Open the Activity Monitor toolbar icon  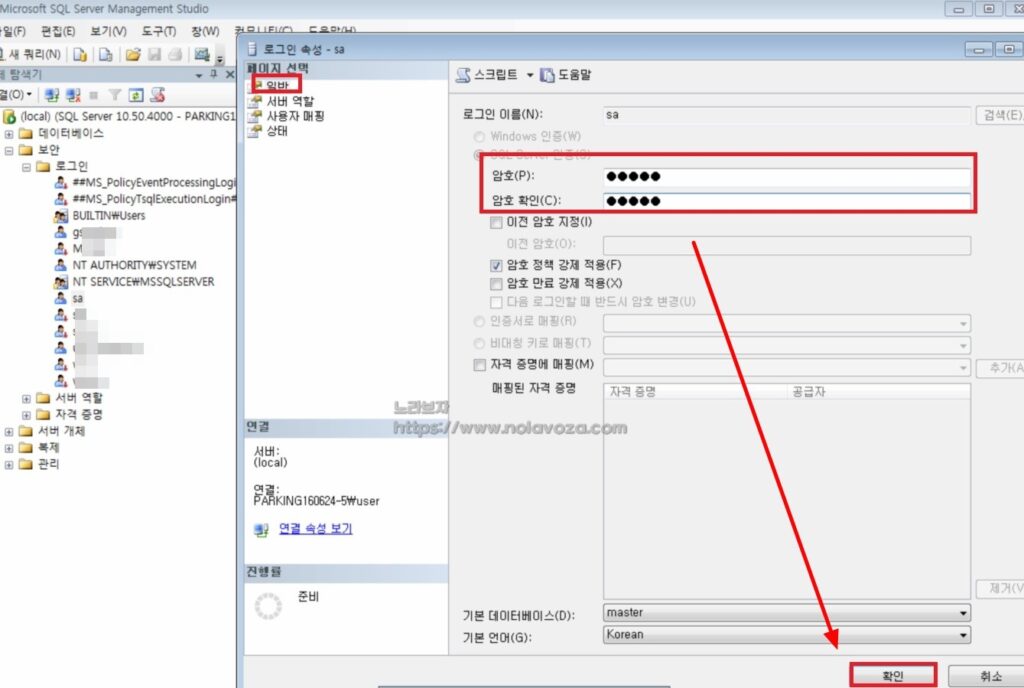coord(202,54)
